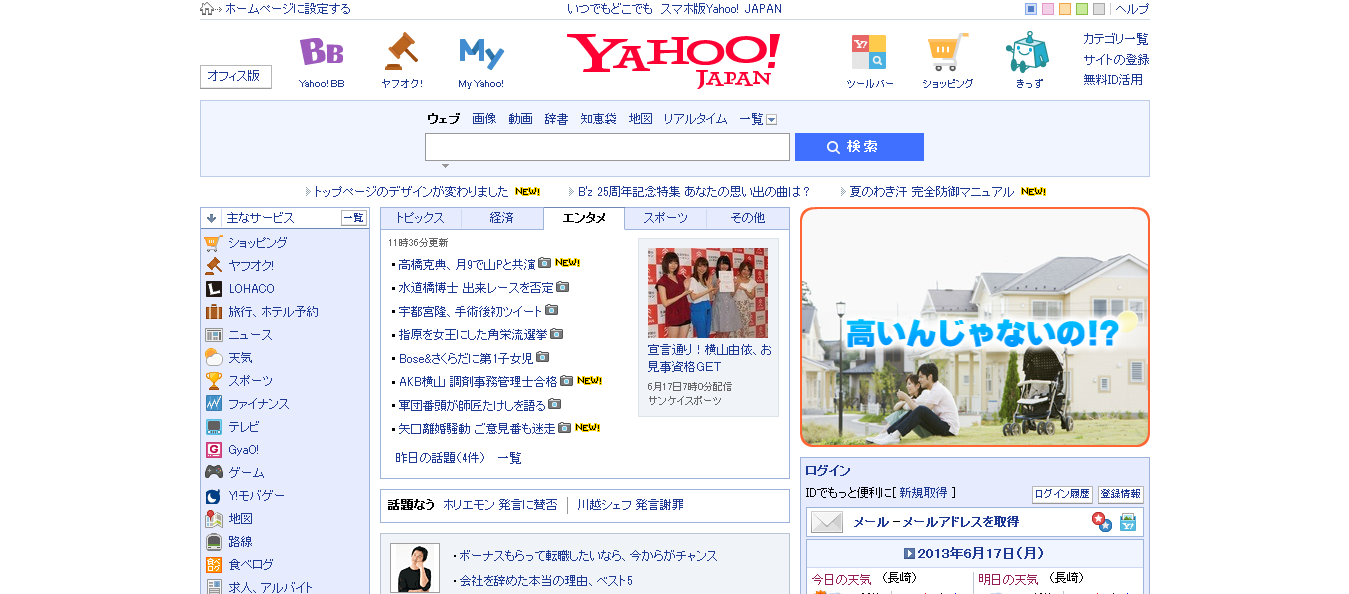1349x594 pixels.
Task: Open the きっず robot icon
Action: tap(1028, 52)
